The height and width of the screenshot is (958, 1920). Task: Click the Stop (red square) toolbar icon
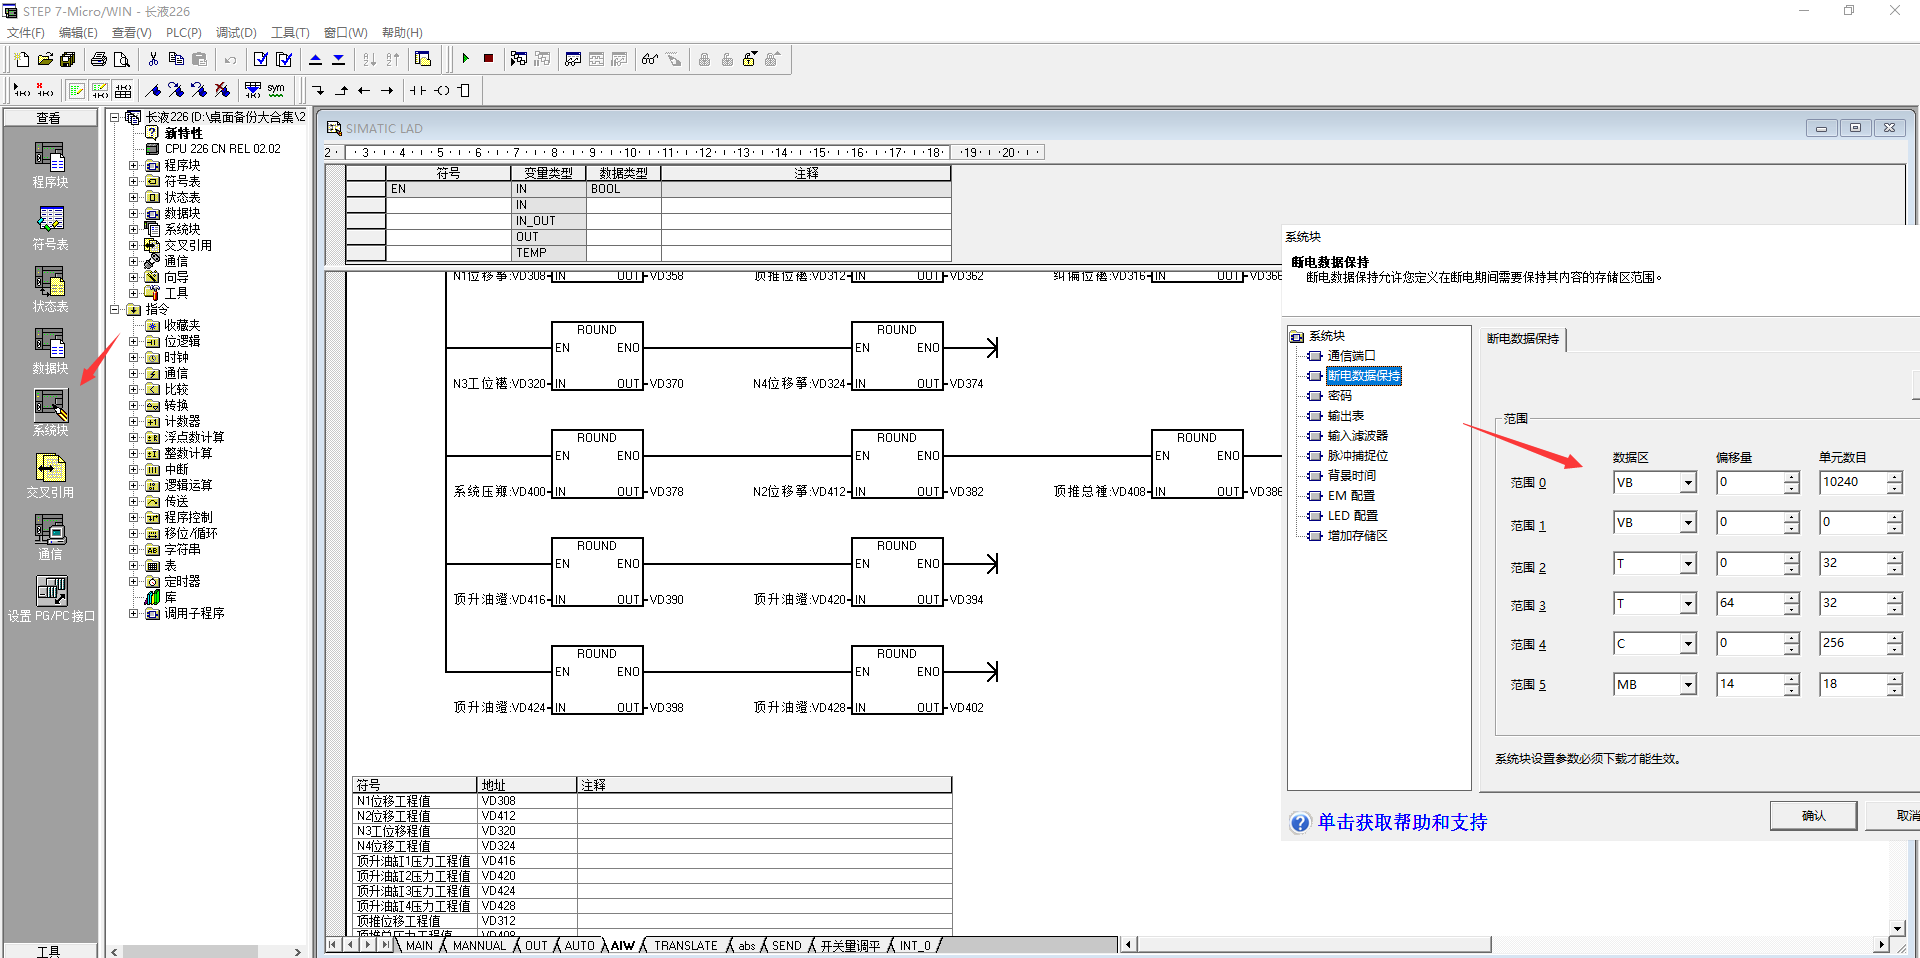[x=488, y=59]
